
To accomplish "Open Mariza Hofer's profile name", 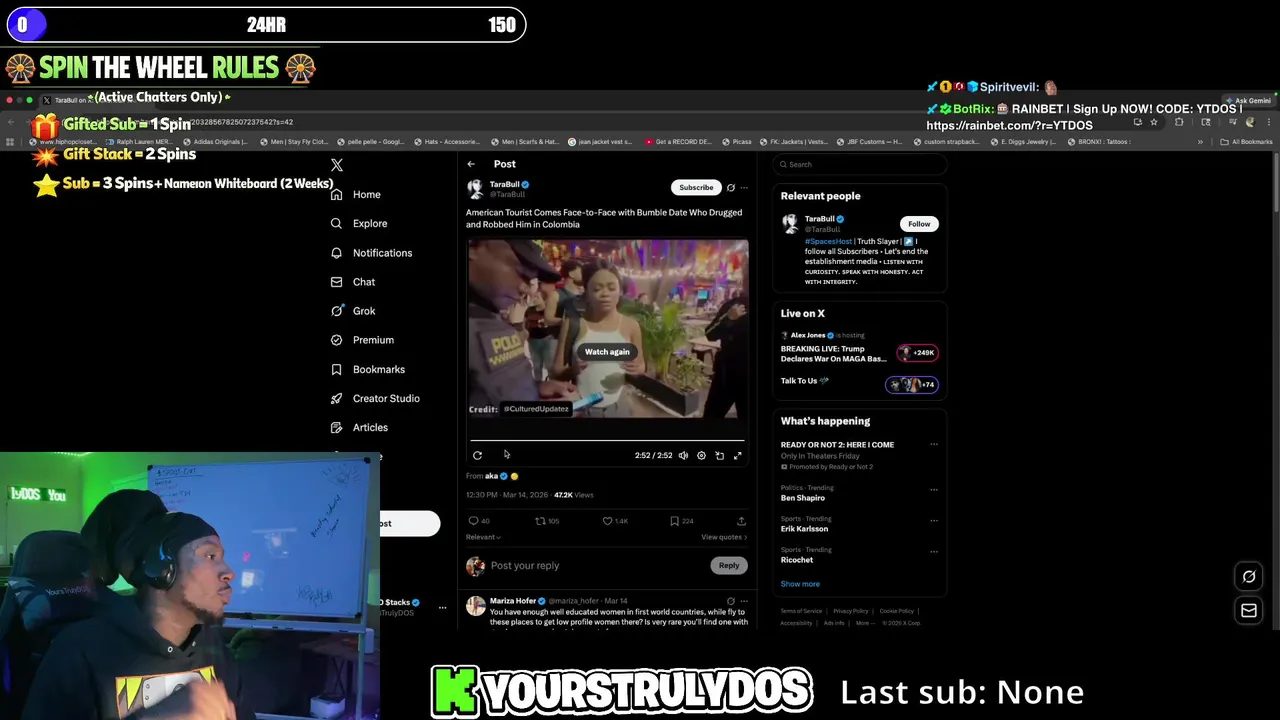I will 513,601.
